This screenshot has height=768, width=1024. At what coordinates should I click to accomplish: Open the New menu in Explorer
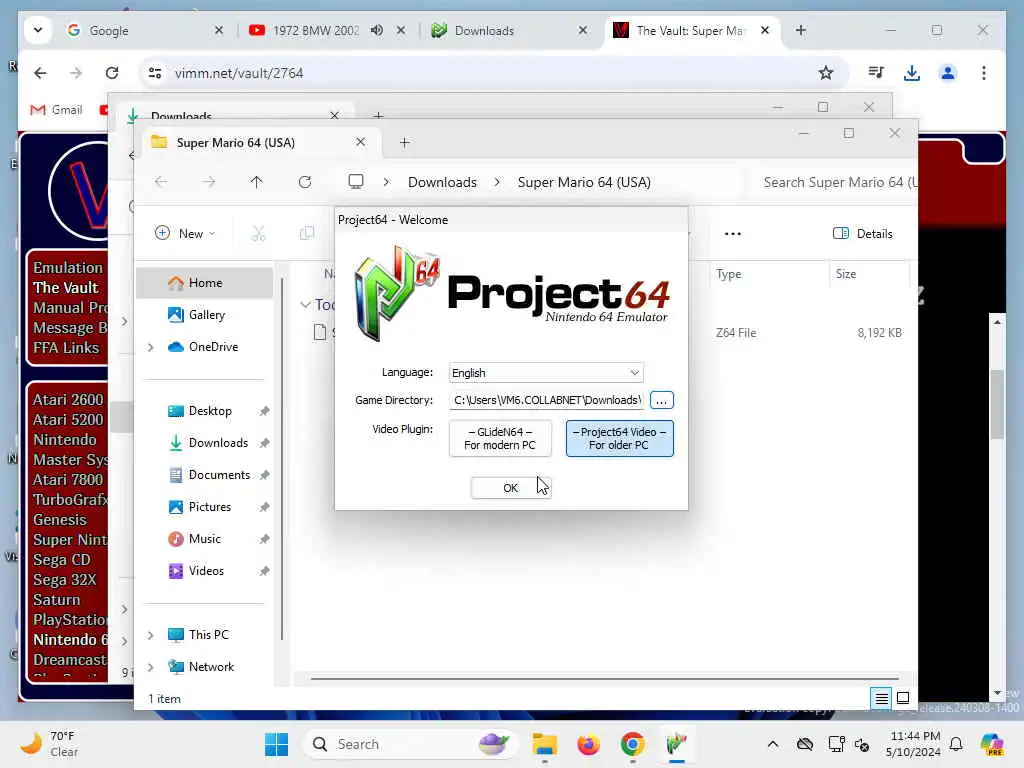185,234
